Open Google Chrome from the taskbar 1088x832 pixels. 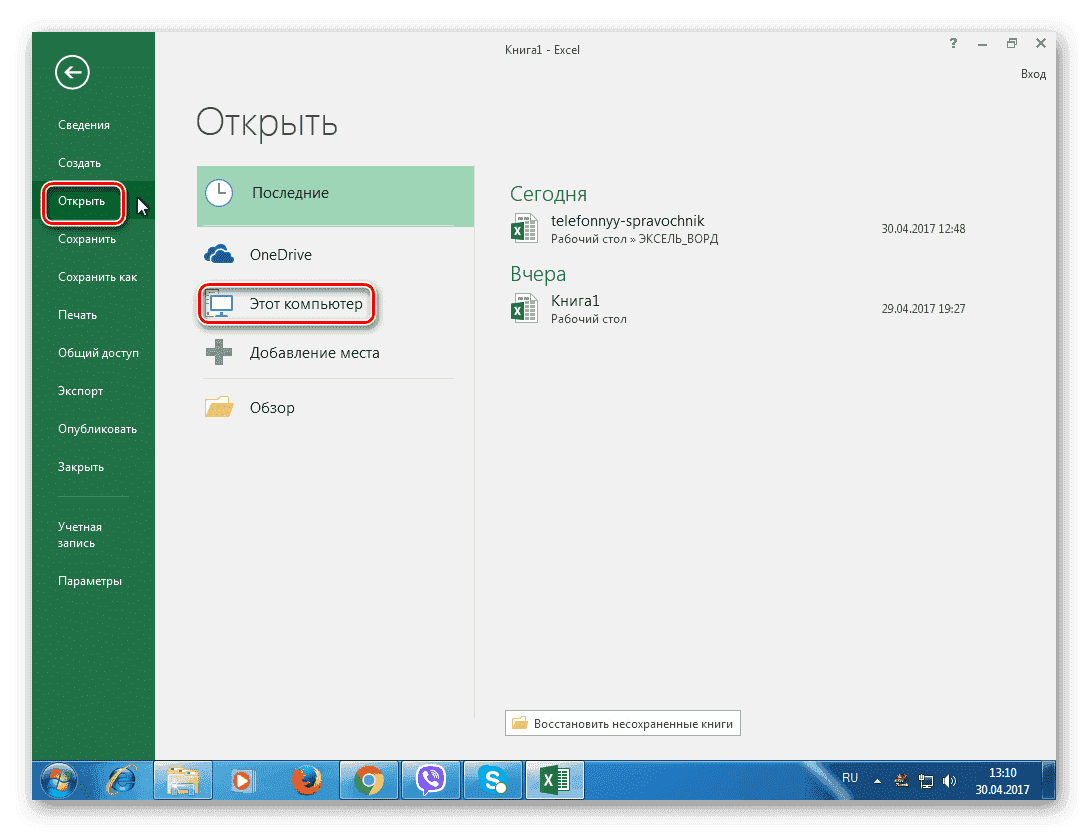pos(369,780)
